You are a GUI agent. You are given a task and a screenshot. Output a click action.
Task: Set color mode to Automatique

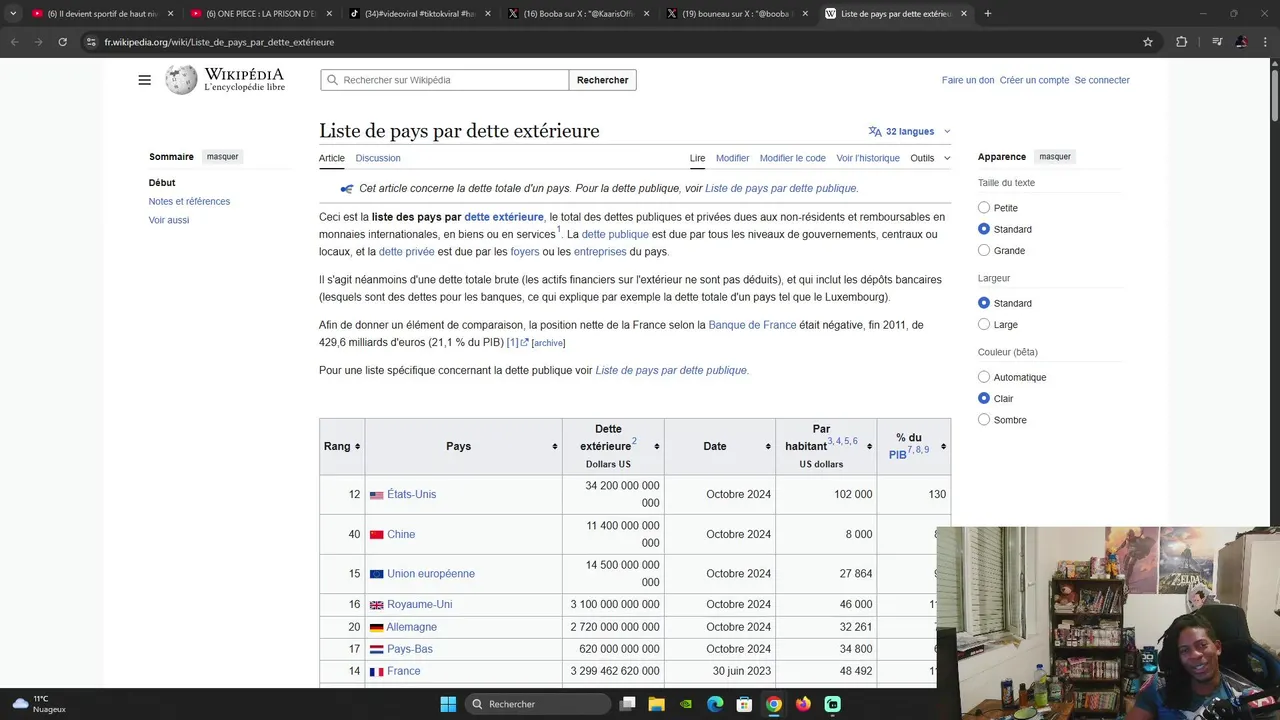(984, 377)
